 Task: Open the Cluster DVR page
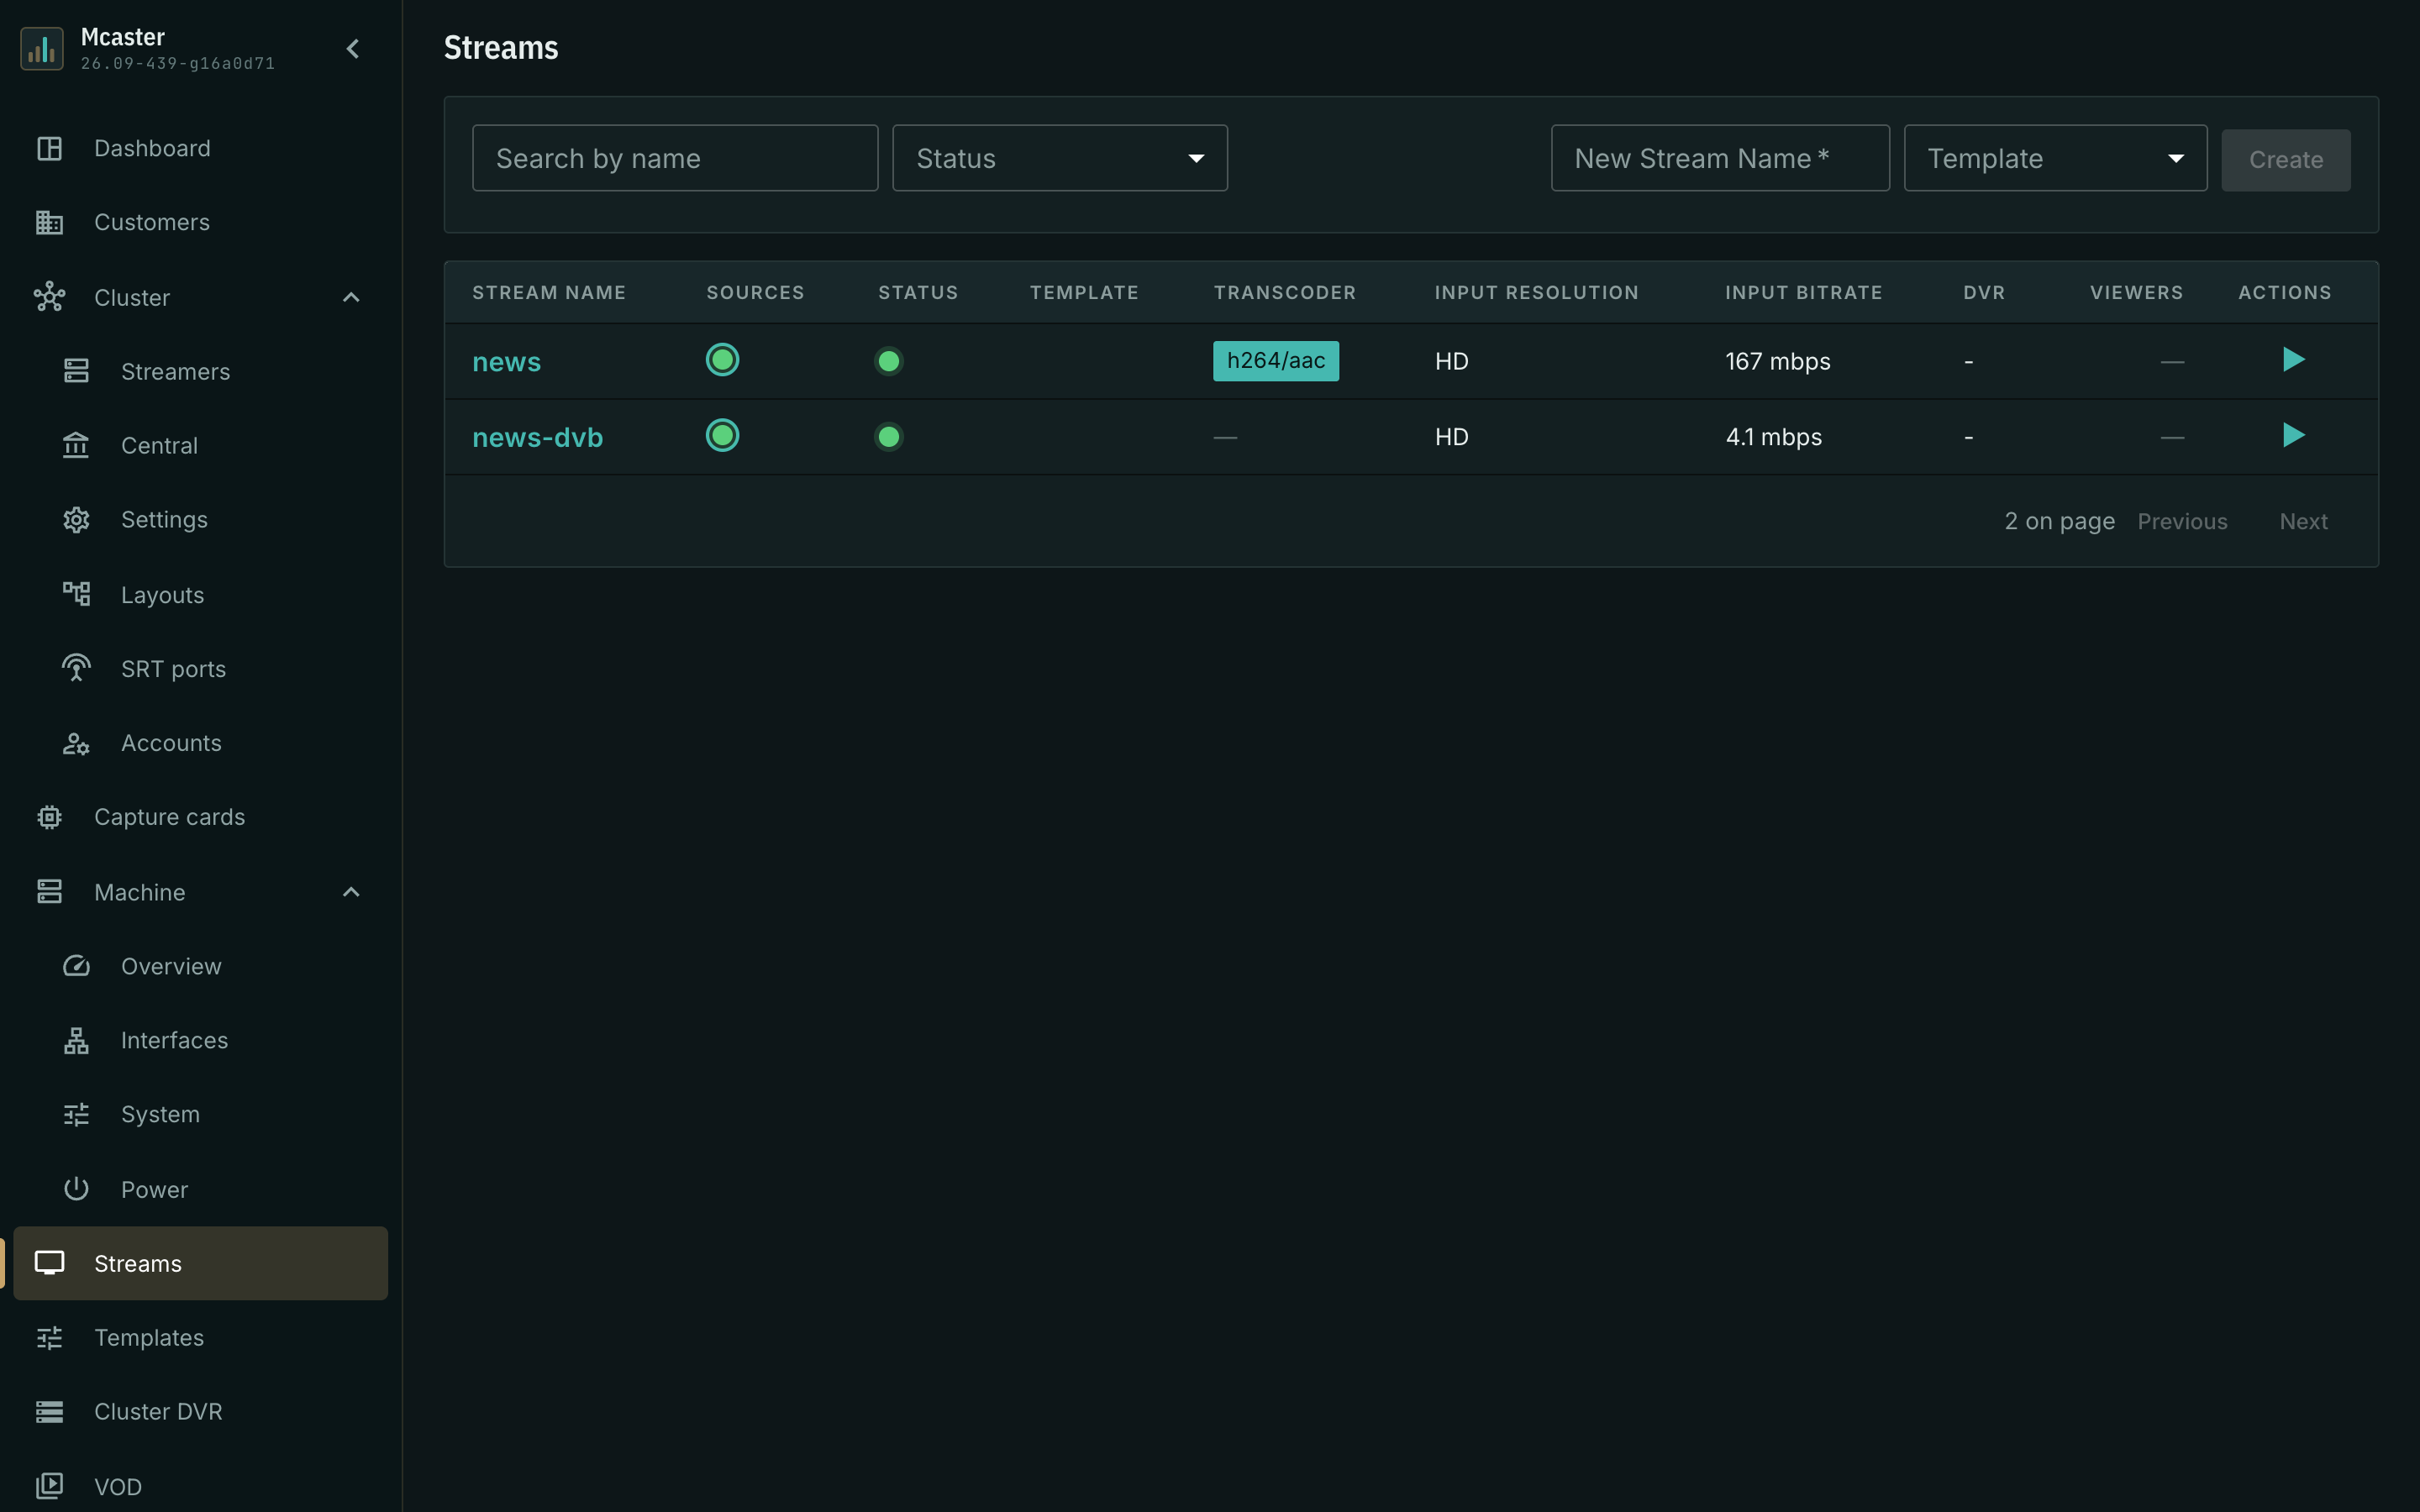coord(200,1411)
